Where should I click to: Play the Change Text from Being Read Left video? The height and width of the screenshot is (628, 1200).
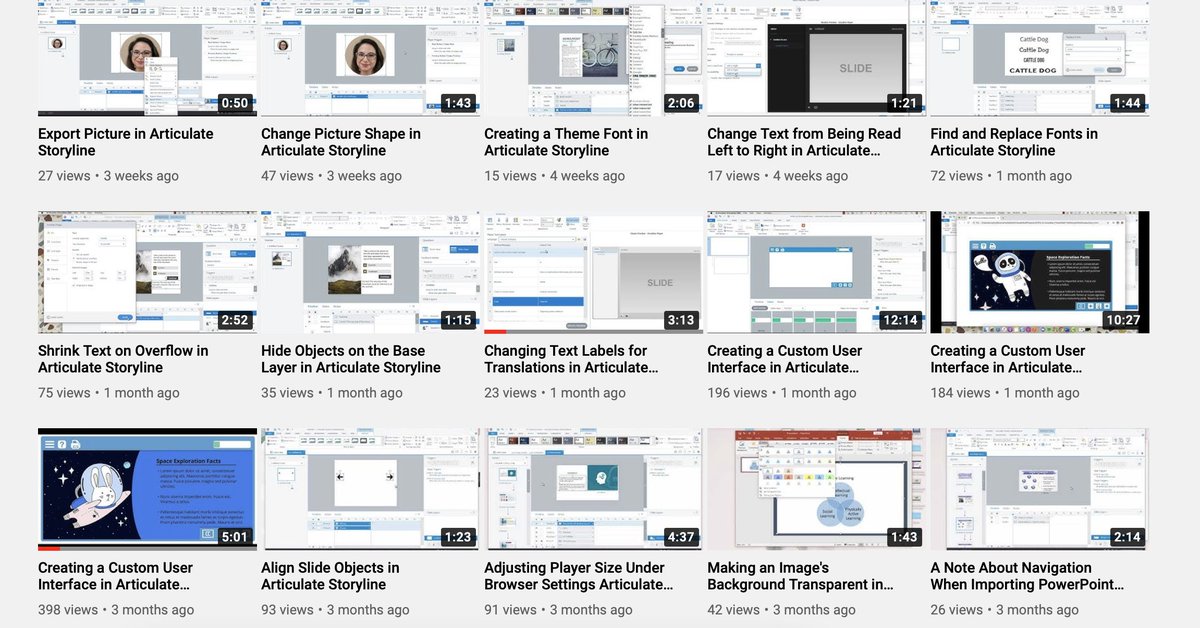click(x=816, y=57)
